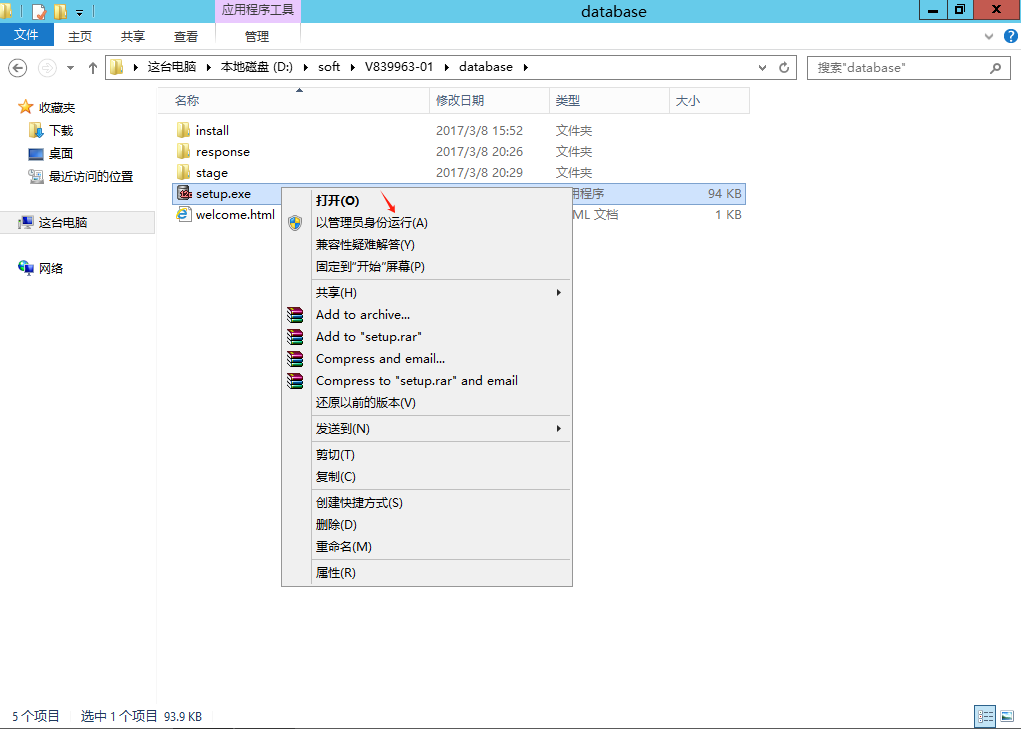Sort by the 修改日期 column header
Screen dimensions: 1021x729
pyautogui.click(x=490, y=101)
